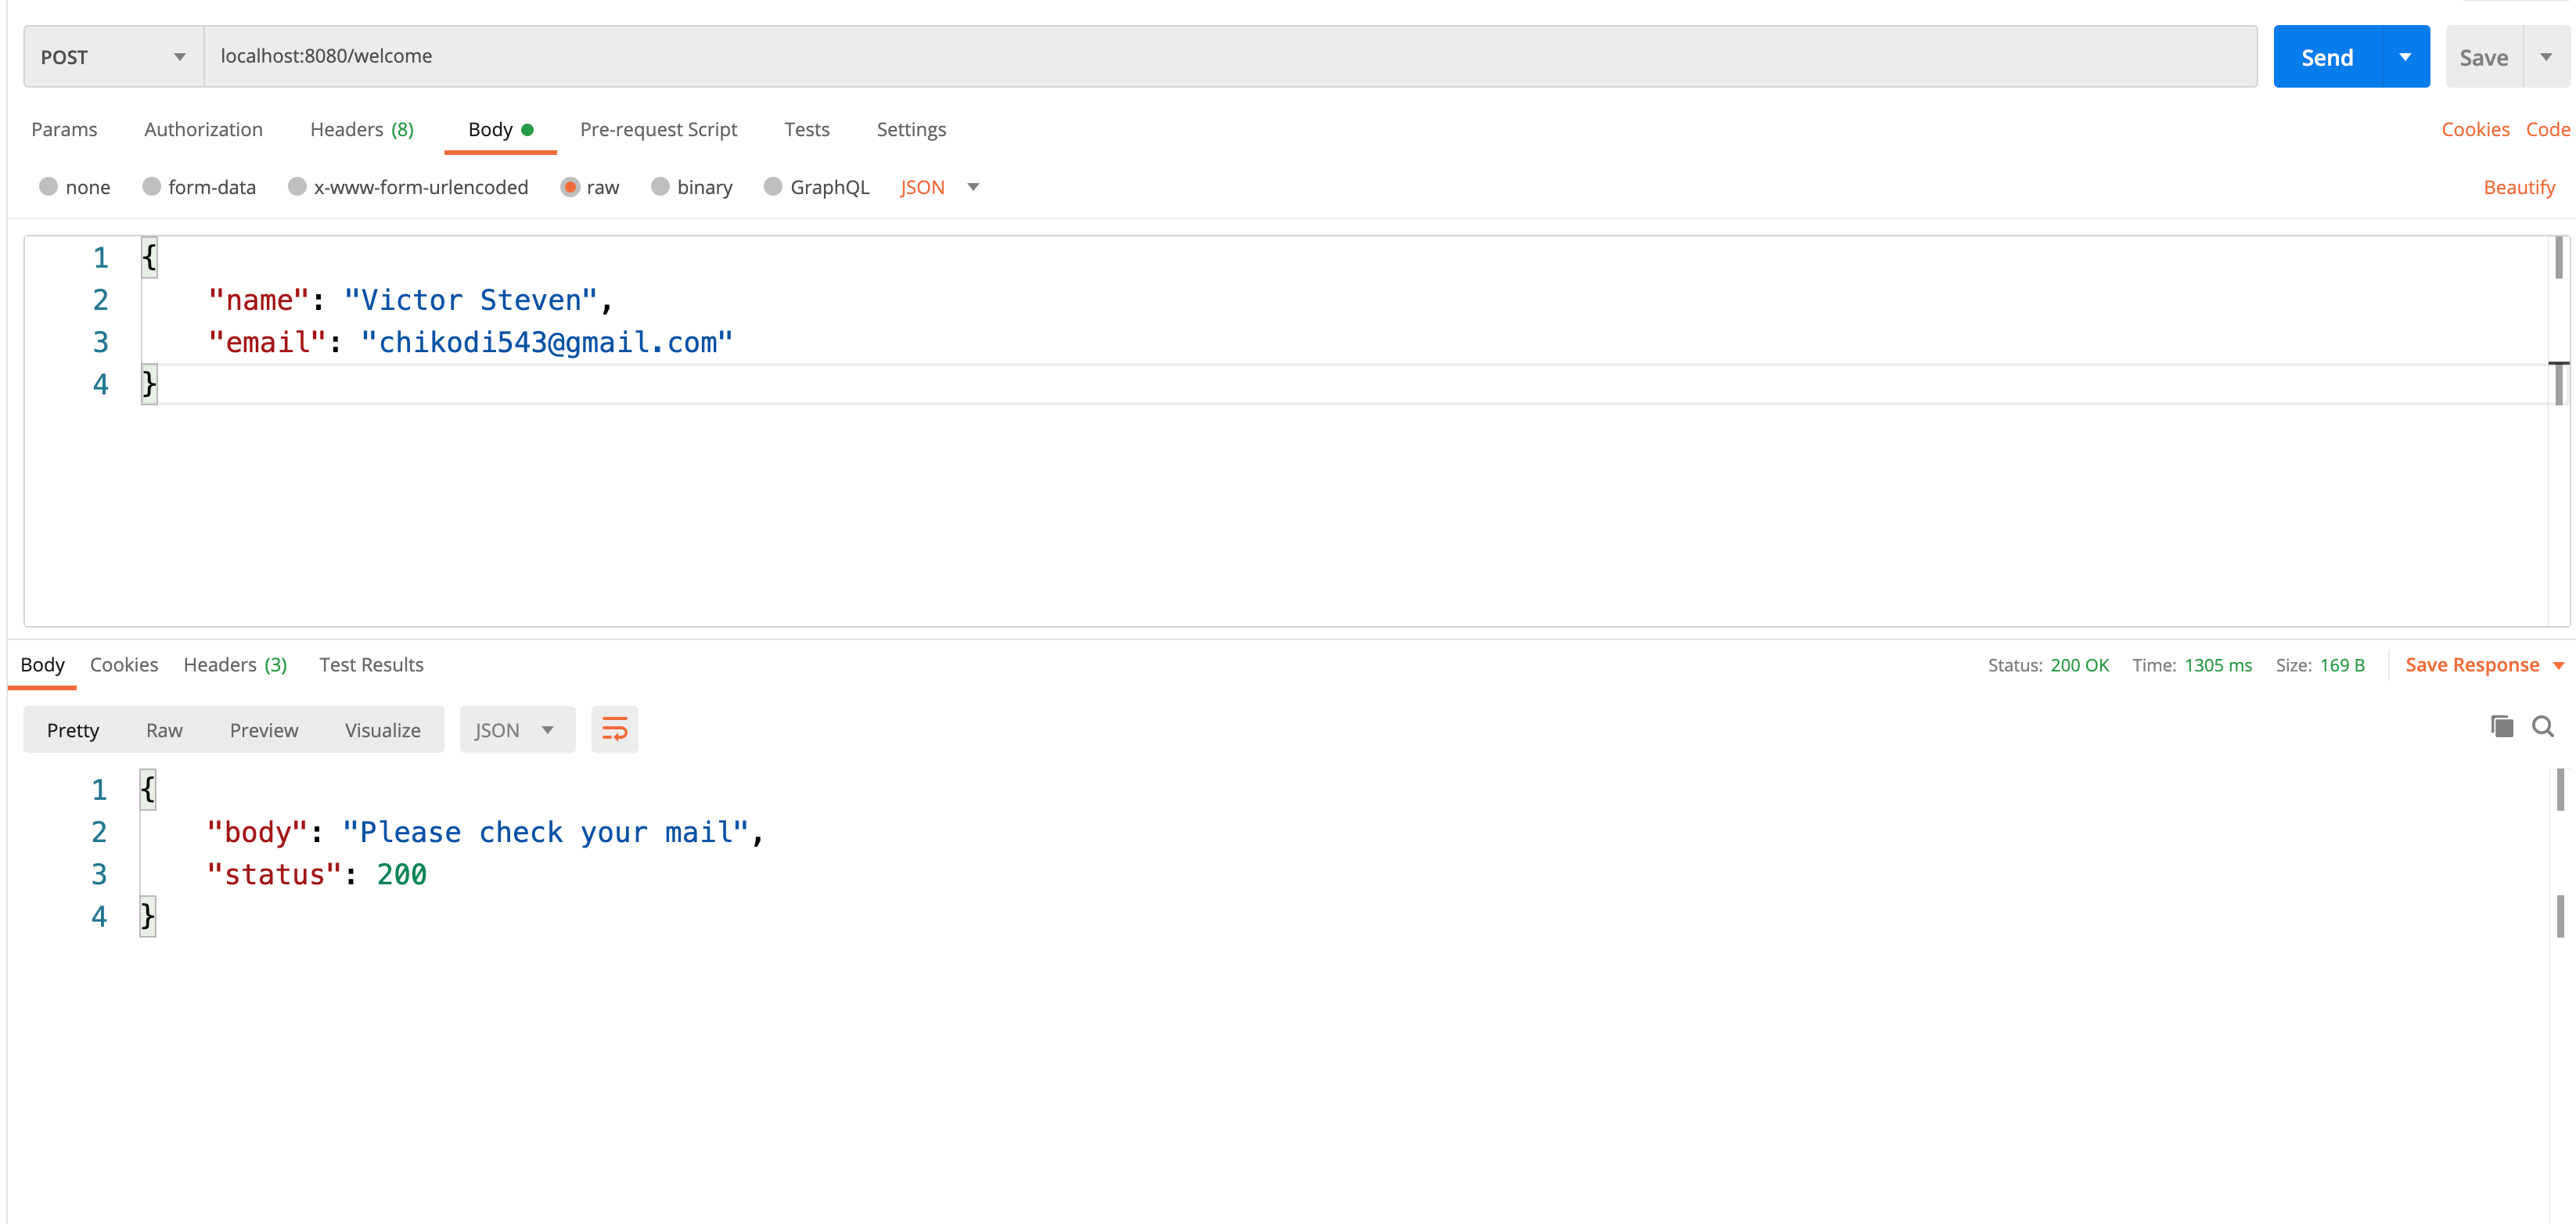Click the Save button

point(2484,57)
